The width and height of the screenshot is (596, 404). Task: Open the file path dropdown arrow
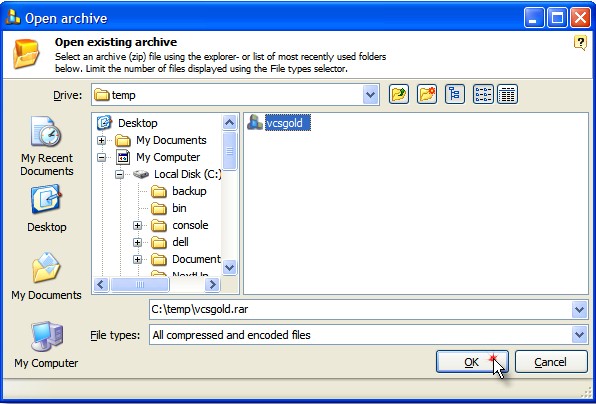pos(579,309)
